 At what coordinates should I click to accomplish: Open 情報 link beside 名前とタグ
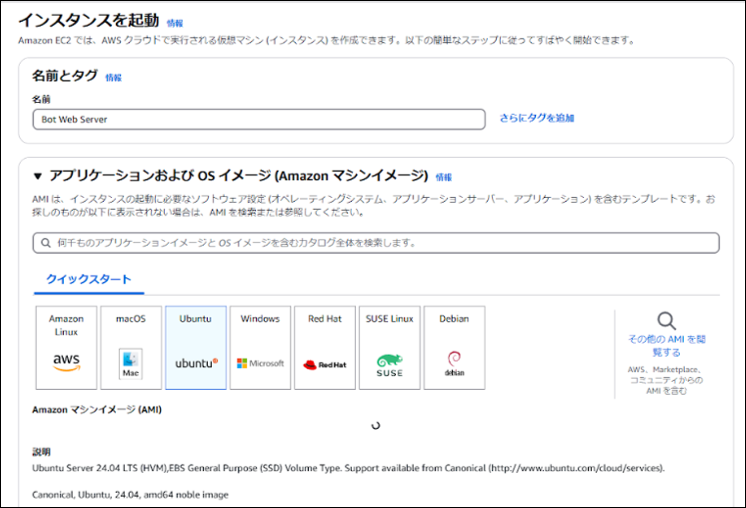coord(114,77)
